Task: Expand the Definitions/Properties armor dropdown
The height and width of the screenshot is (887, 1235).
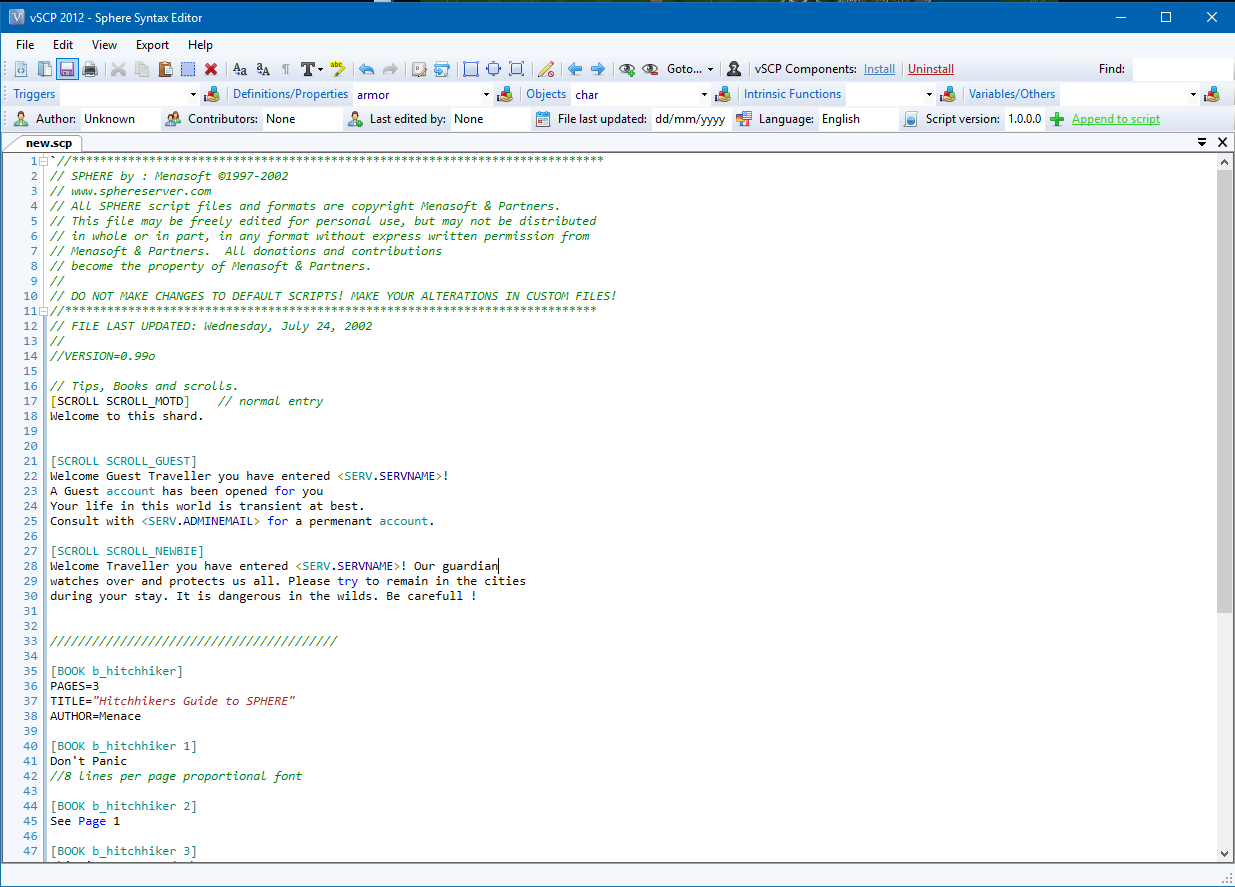Action: [x=486, y=95]
